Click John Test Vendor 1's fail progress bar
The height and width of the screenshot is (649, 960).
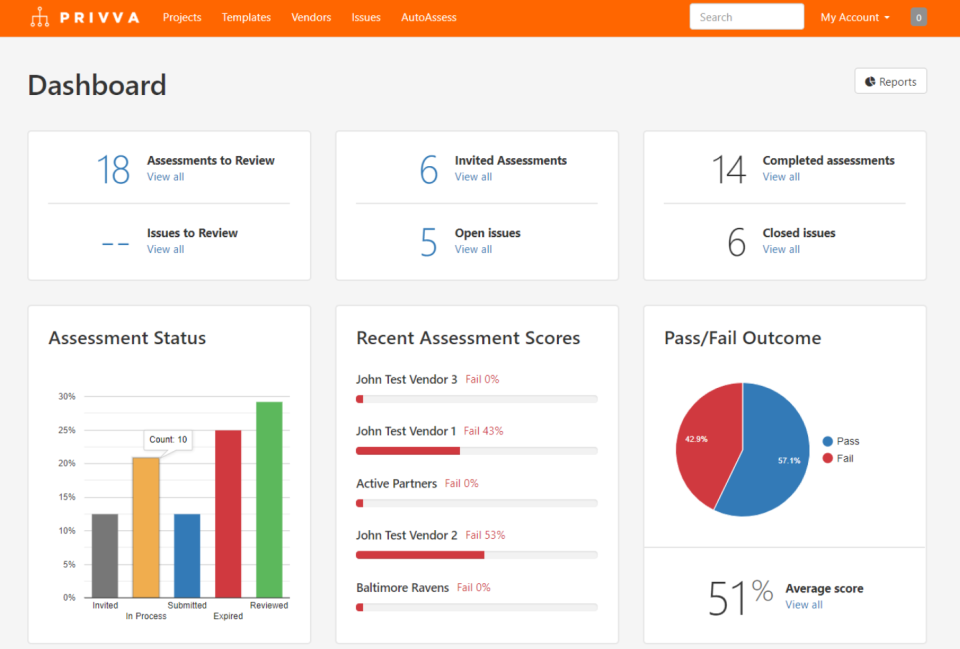(x=476, y=450)
